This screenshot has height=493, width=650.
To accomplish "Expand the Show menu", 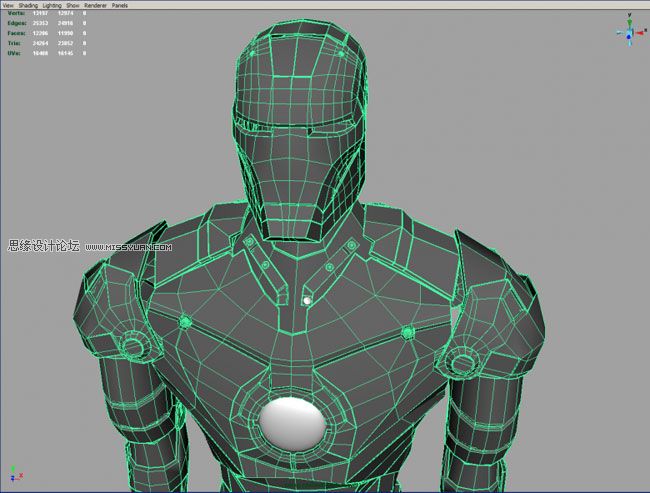I will coord(73,5).
